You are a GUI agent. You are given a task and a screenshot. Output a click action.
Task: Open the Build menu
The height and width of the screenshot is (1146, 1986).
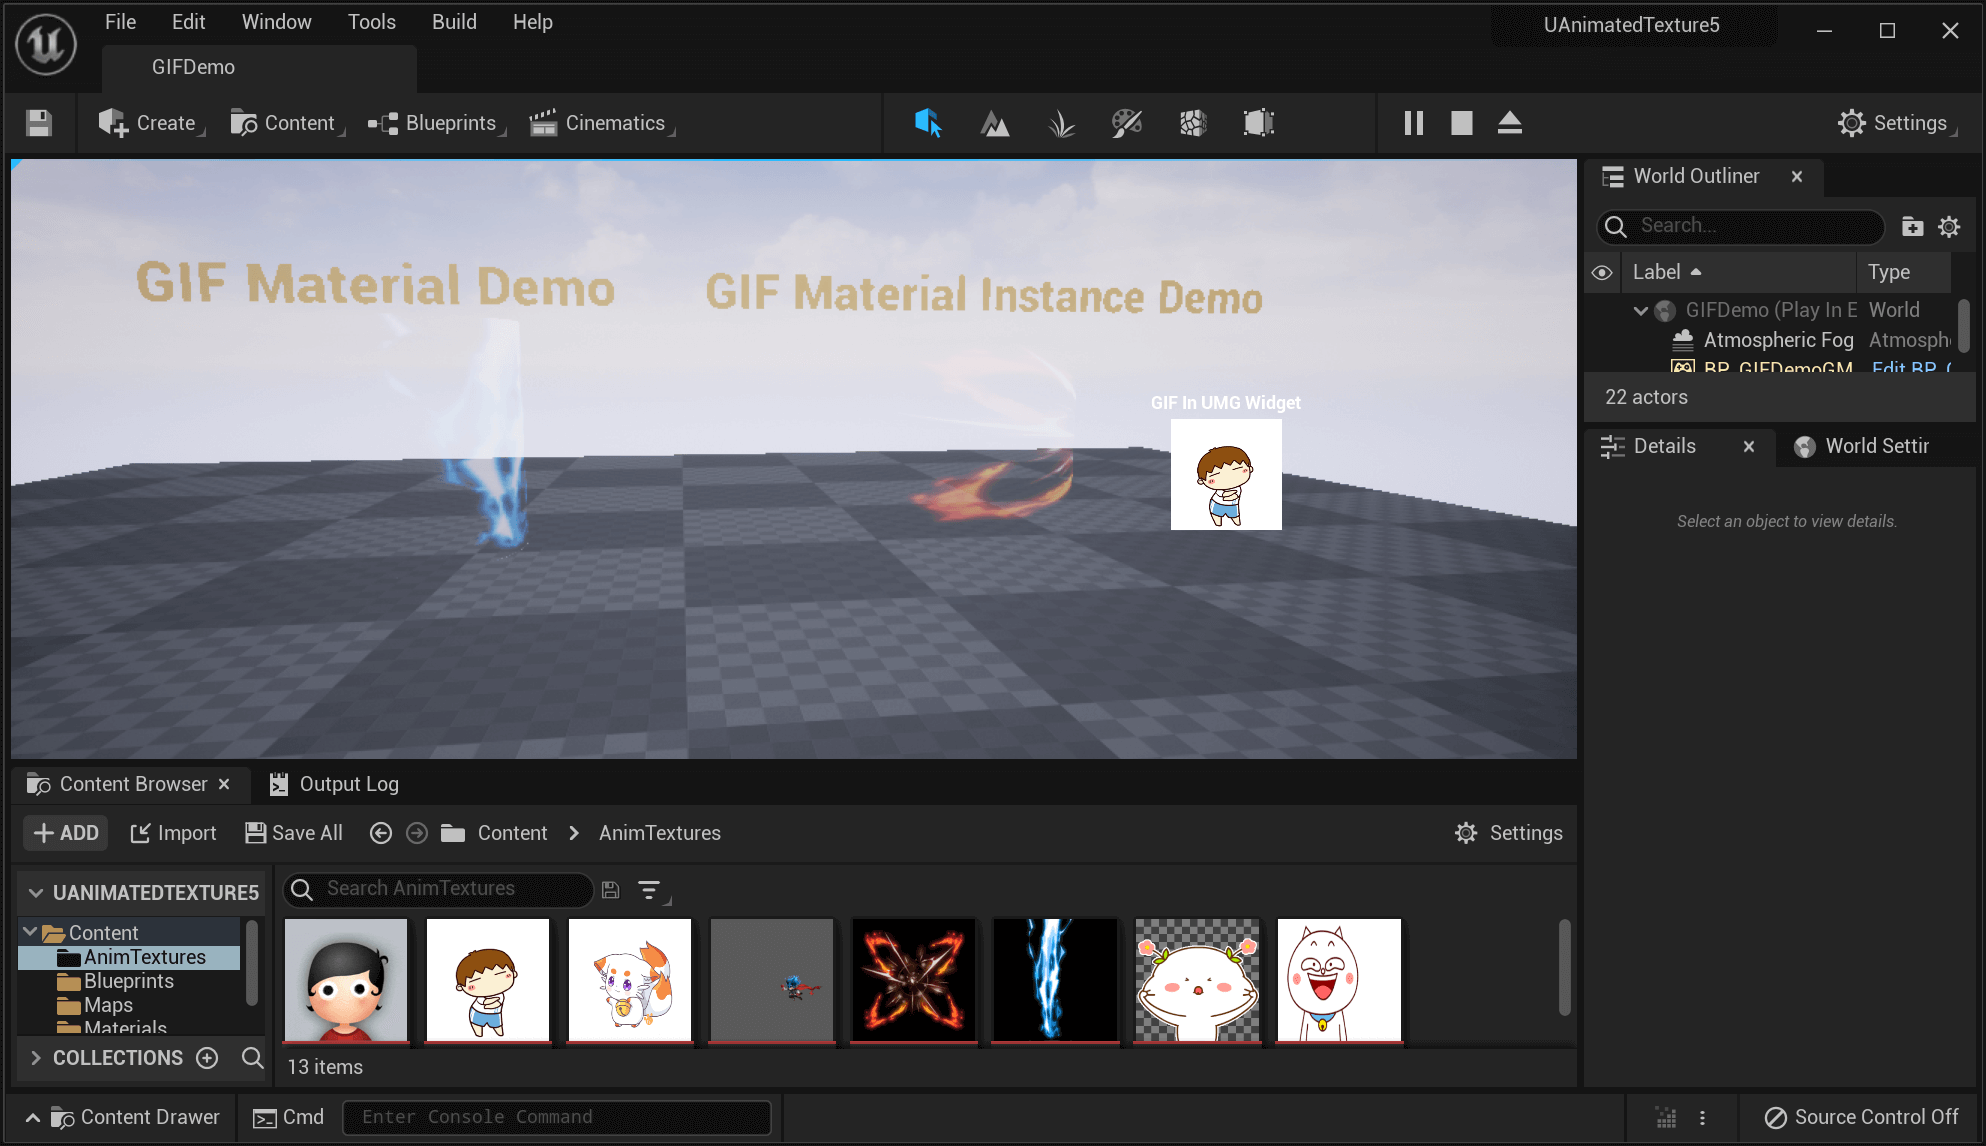(454, 22)
